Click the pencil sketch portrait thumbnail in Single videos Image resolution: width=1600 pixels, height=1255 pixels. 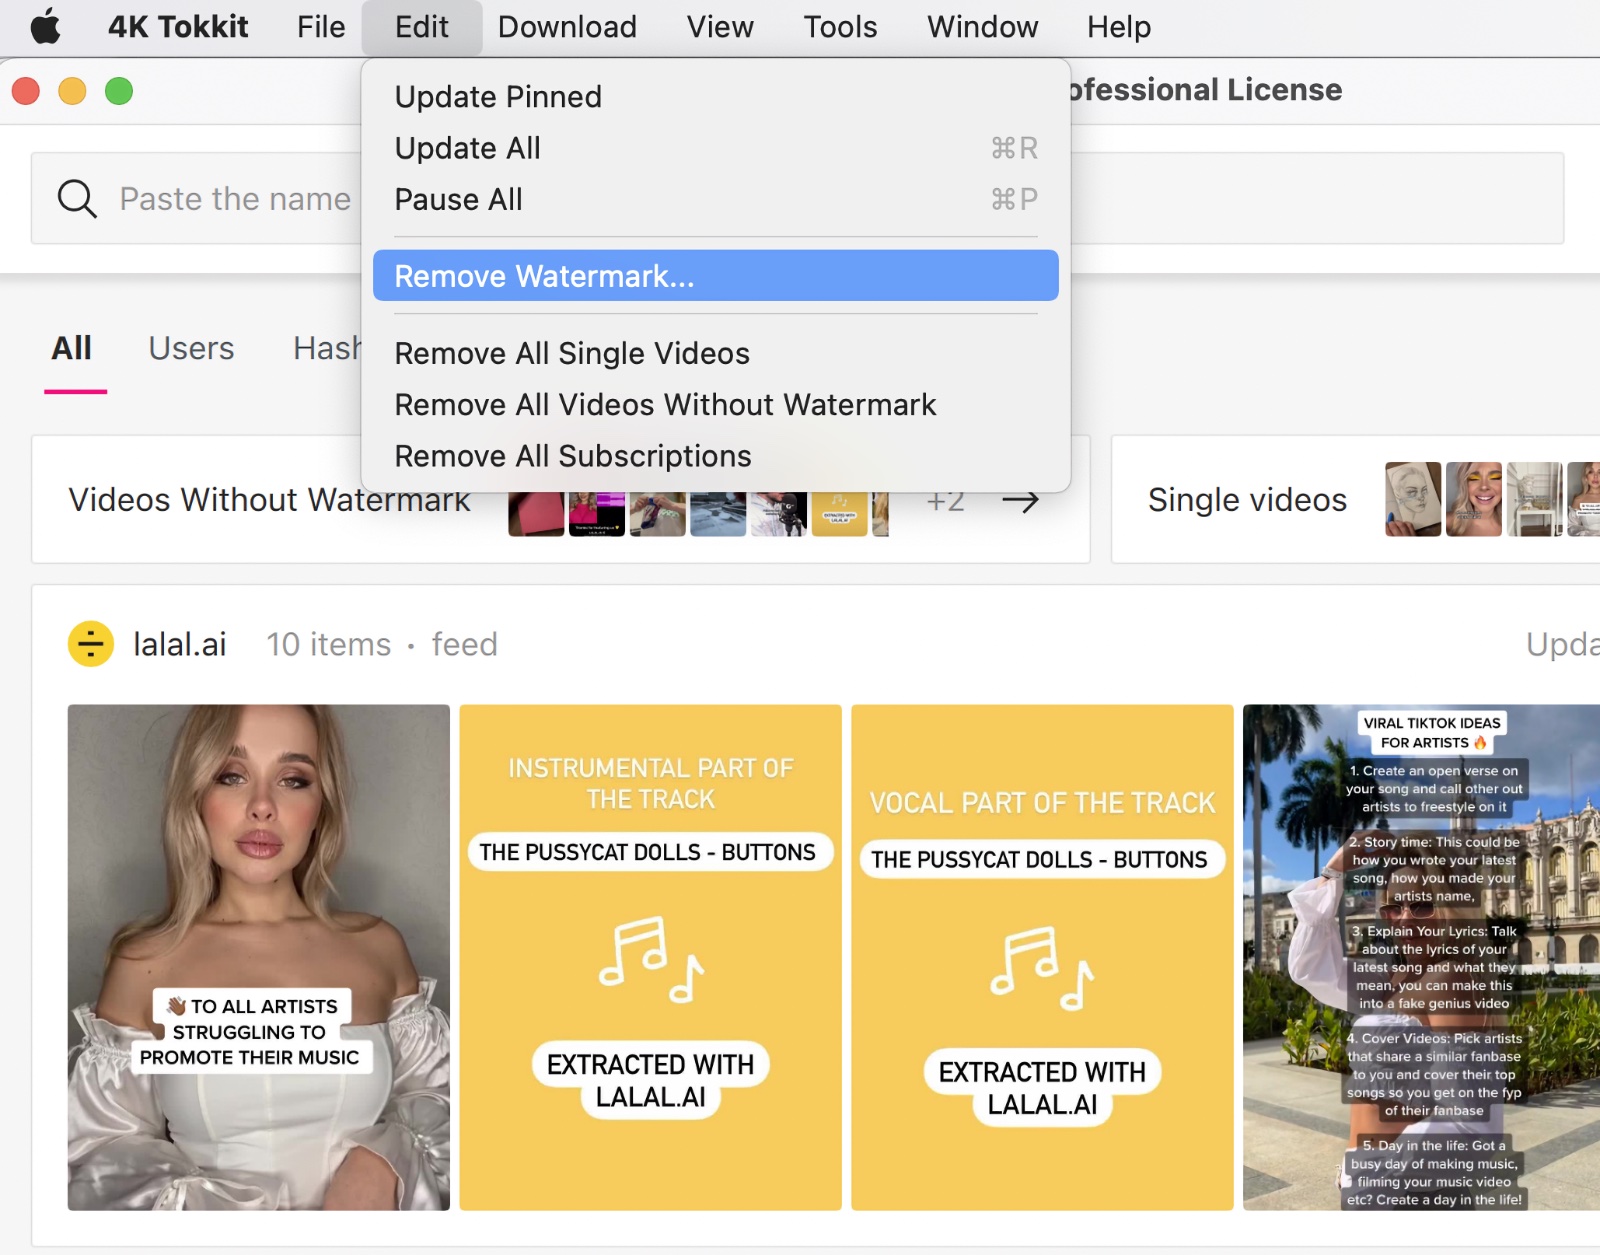pyautogui.click(x=1413, y=499)
